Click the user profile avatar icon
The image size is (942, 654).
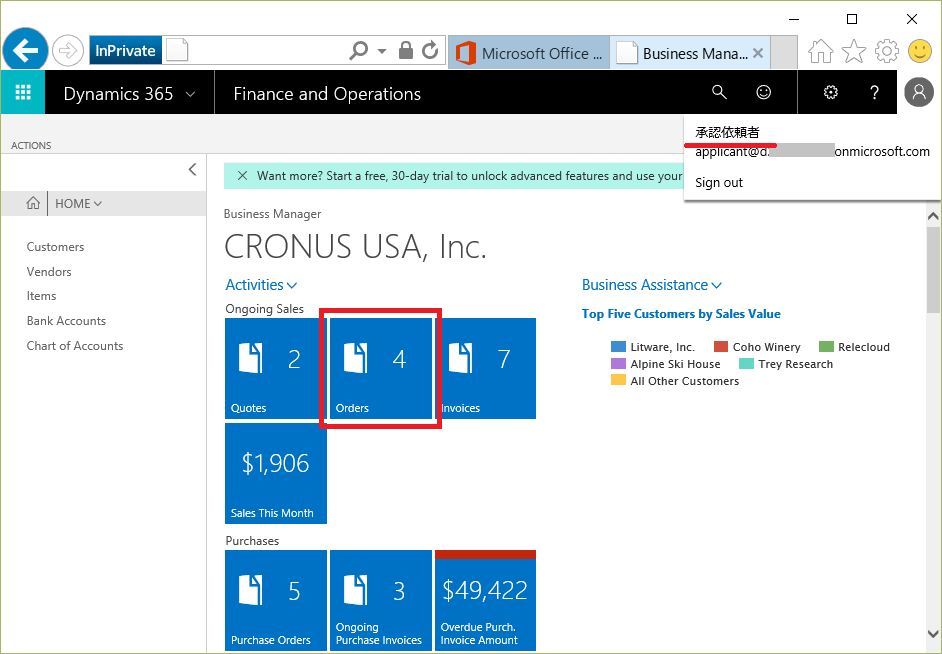pos(919,92)
